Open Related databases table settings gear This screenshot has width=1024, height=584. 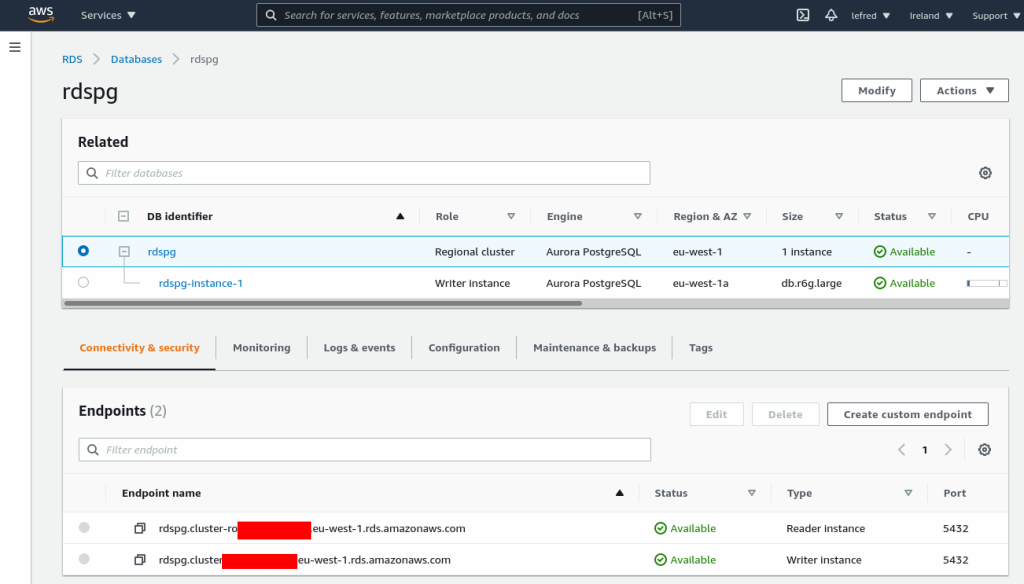985,173
